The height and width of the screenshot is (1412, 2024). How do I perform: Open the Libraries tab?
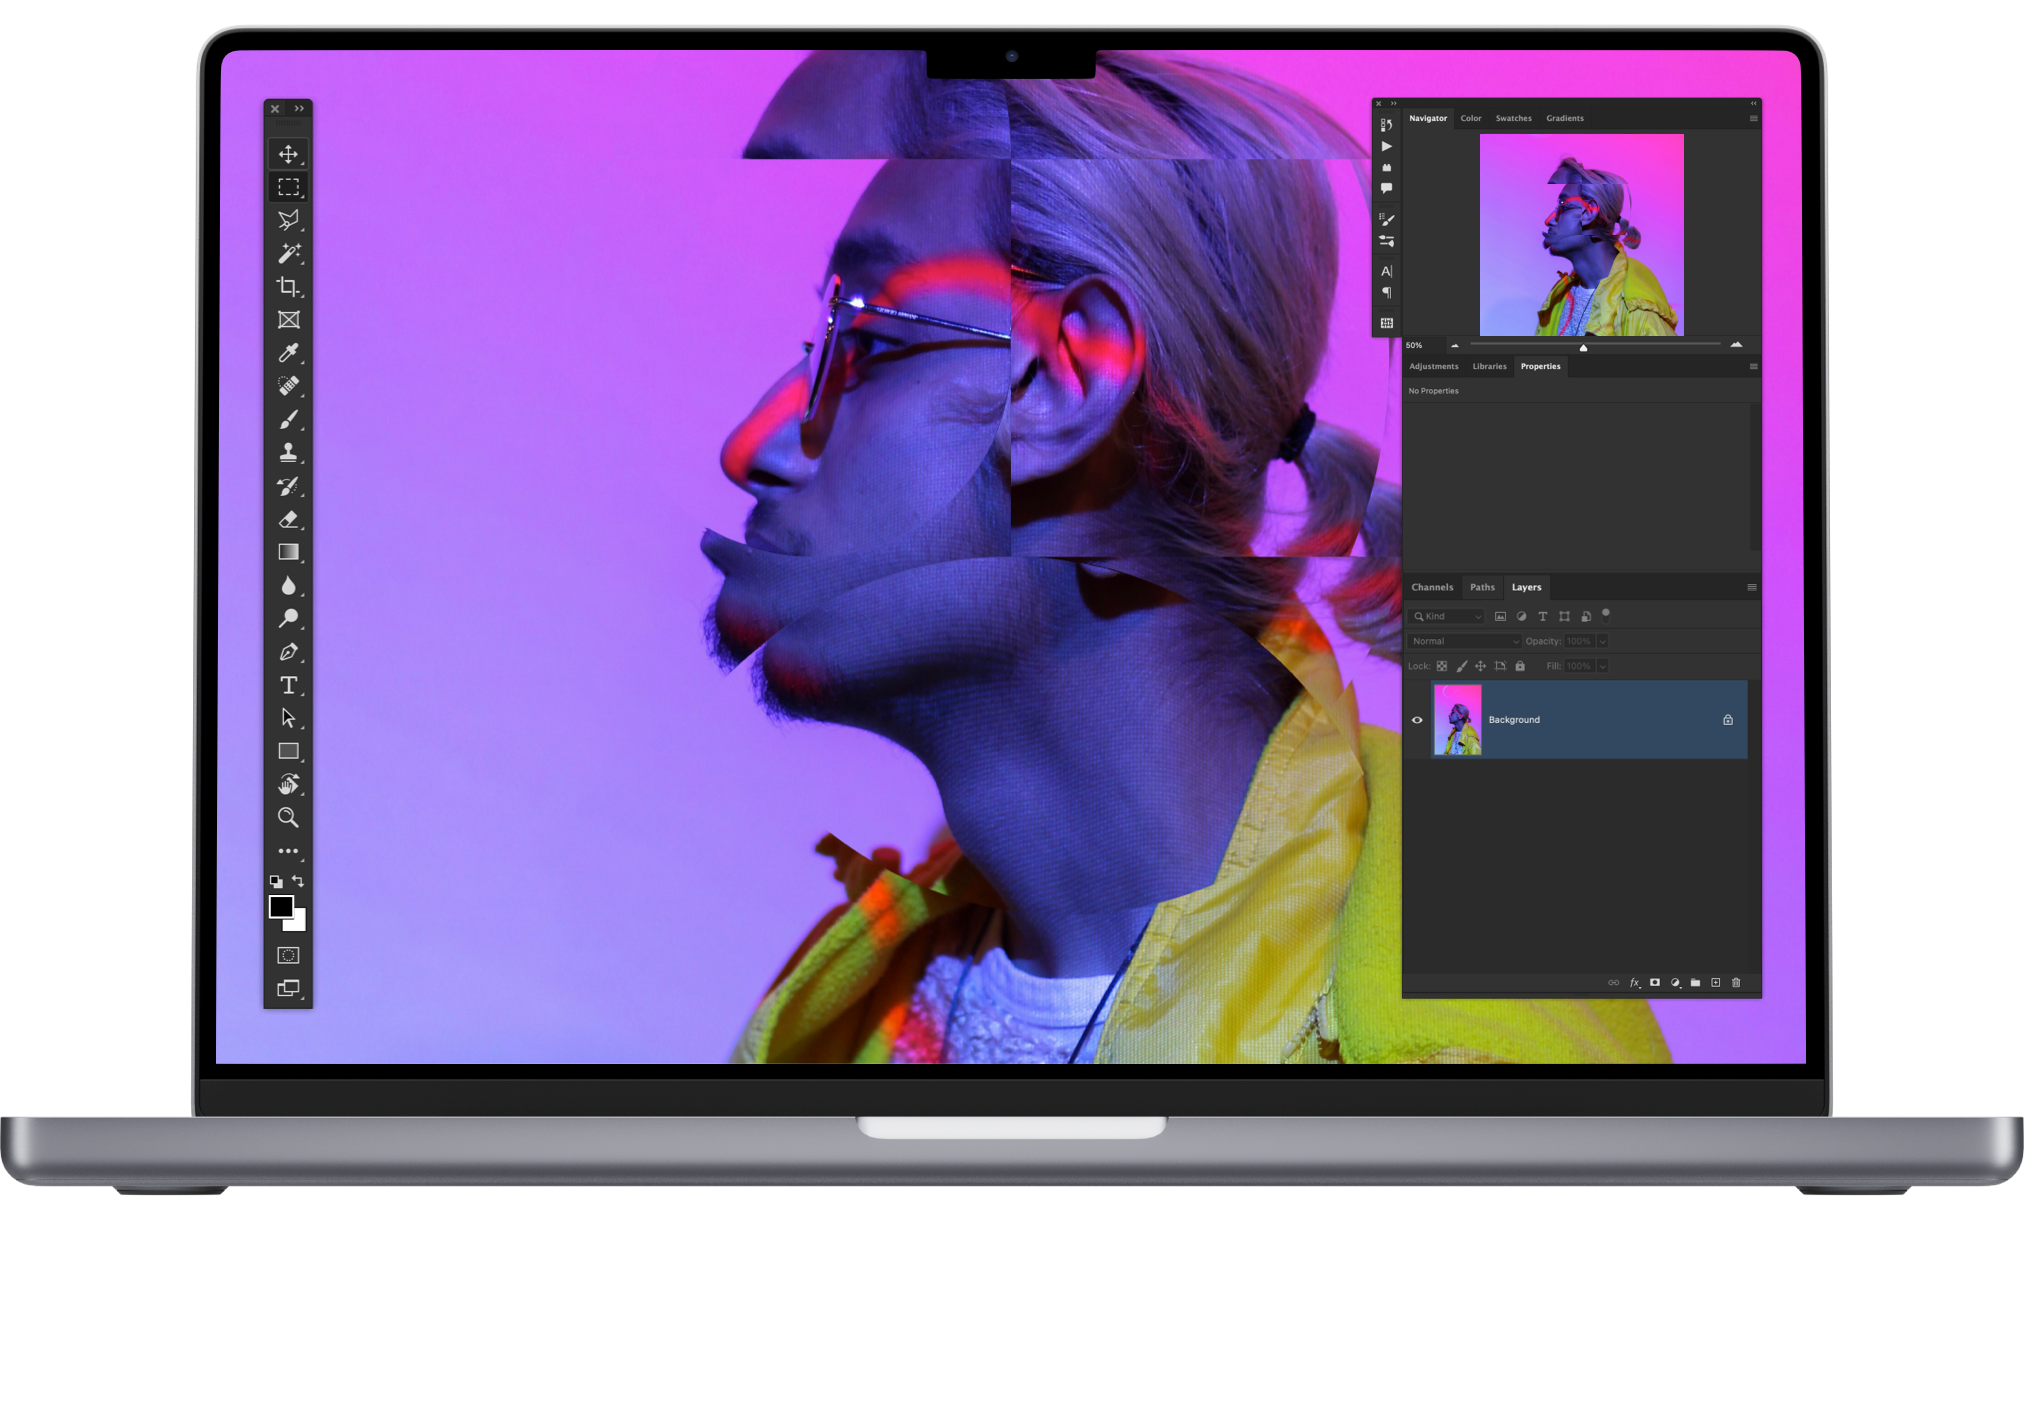[x=1489, y=366]
